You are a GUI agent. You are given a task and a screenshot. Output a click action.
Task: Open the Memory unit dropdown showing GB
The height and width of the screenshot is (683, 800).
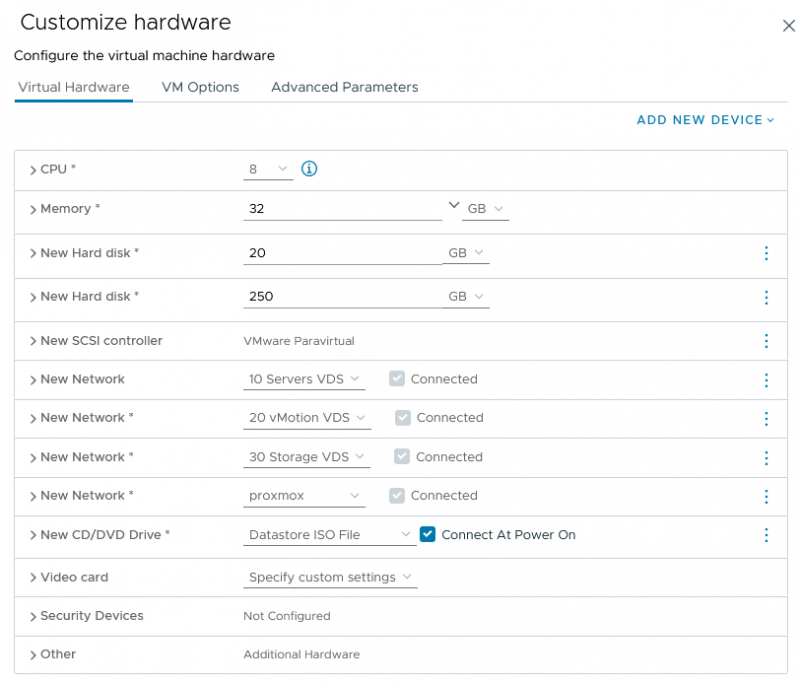click(485, 208)
